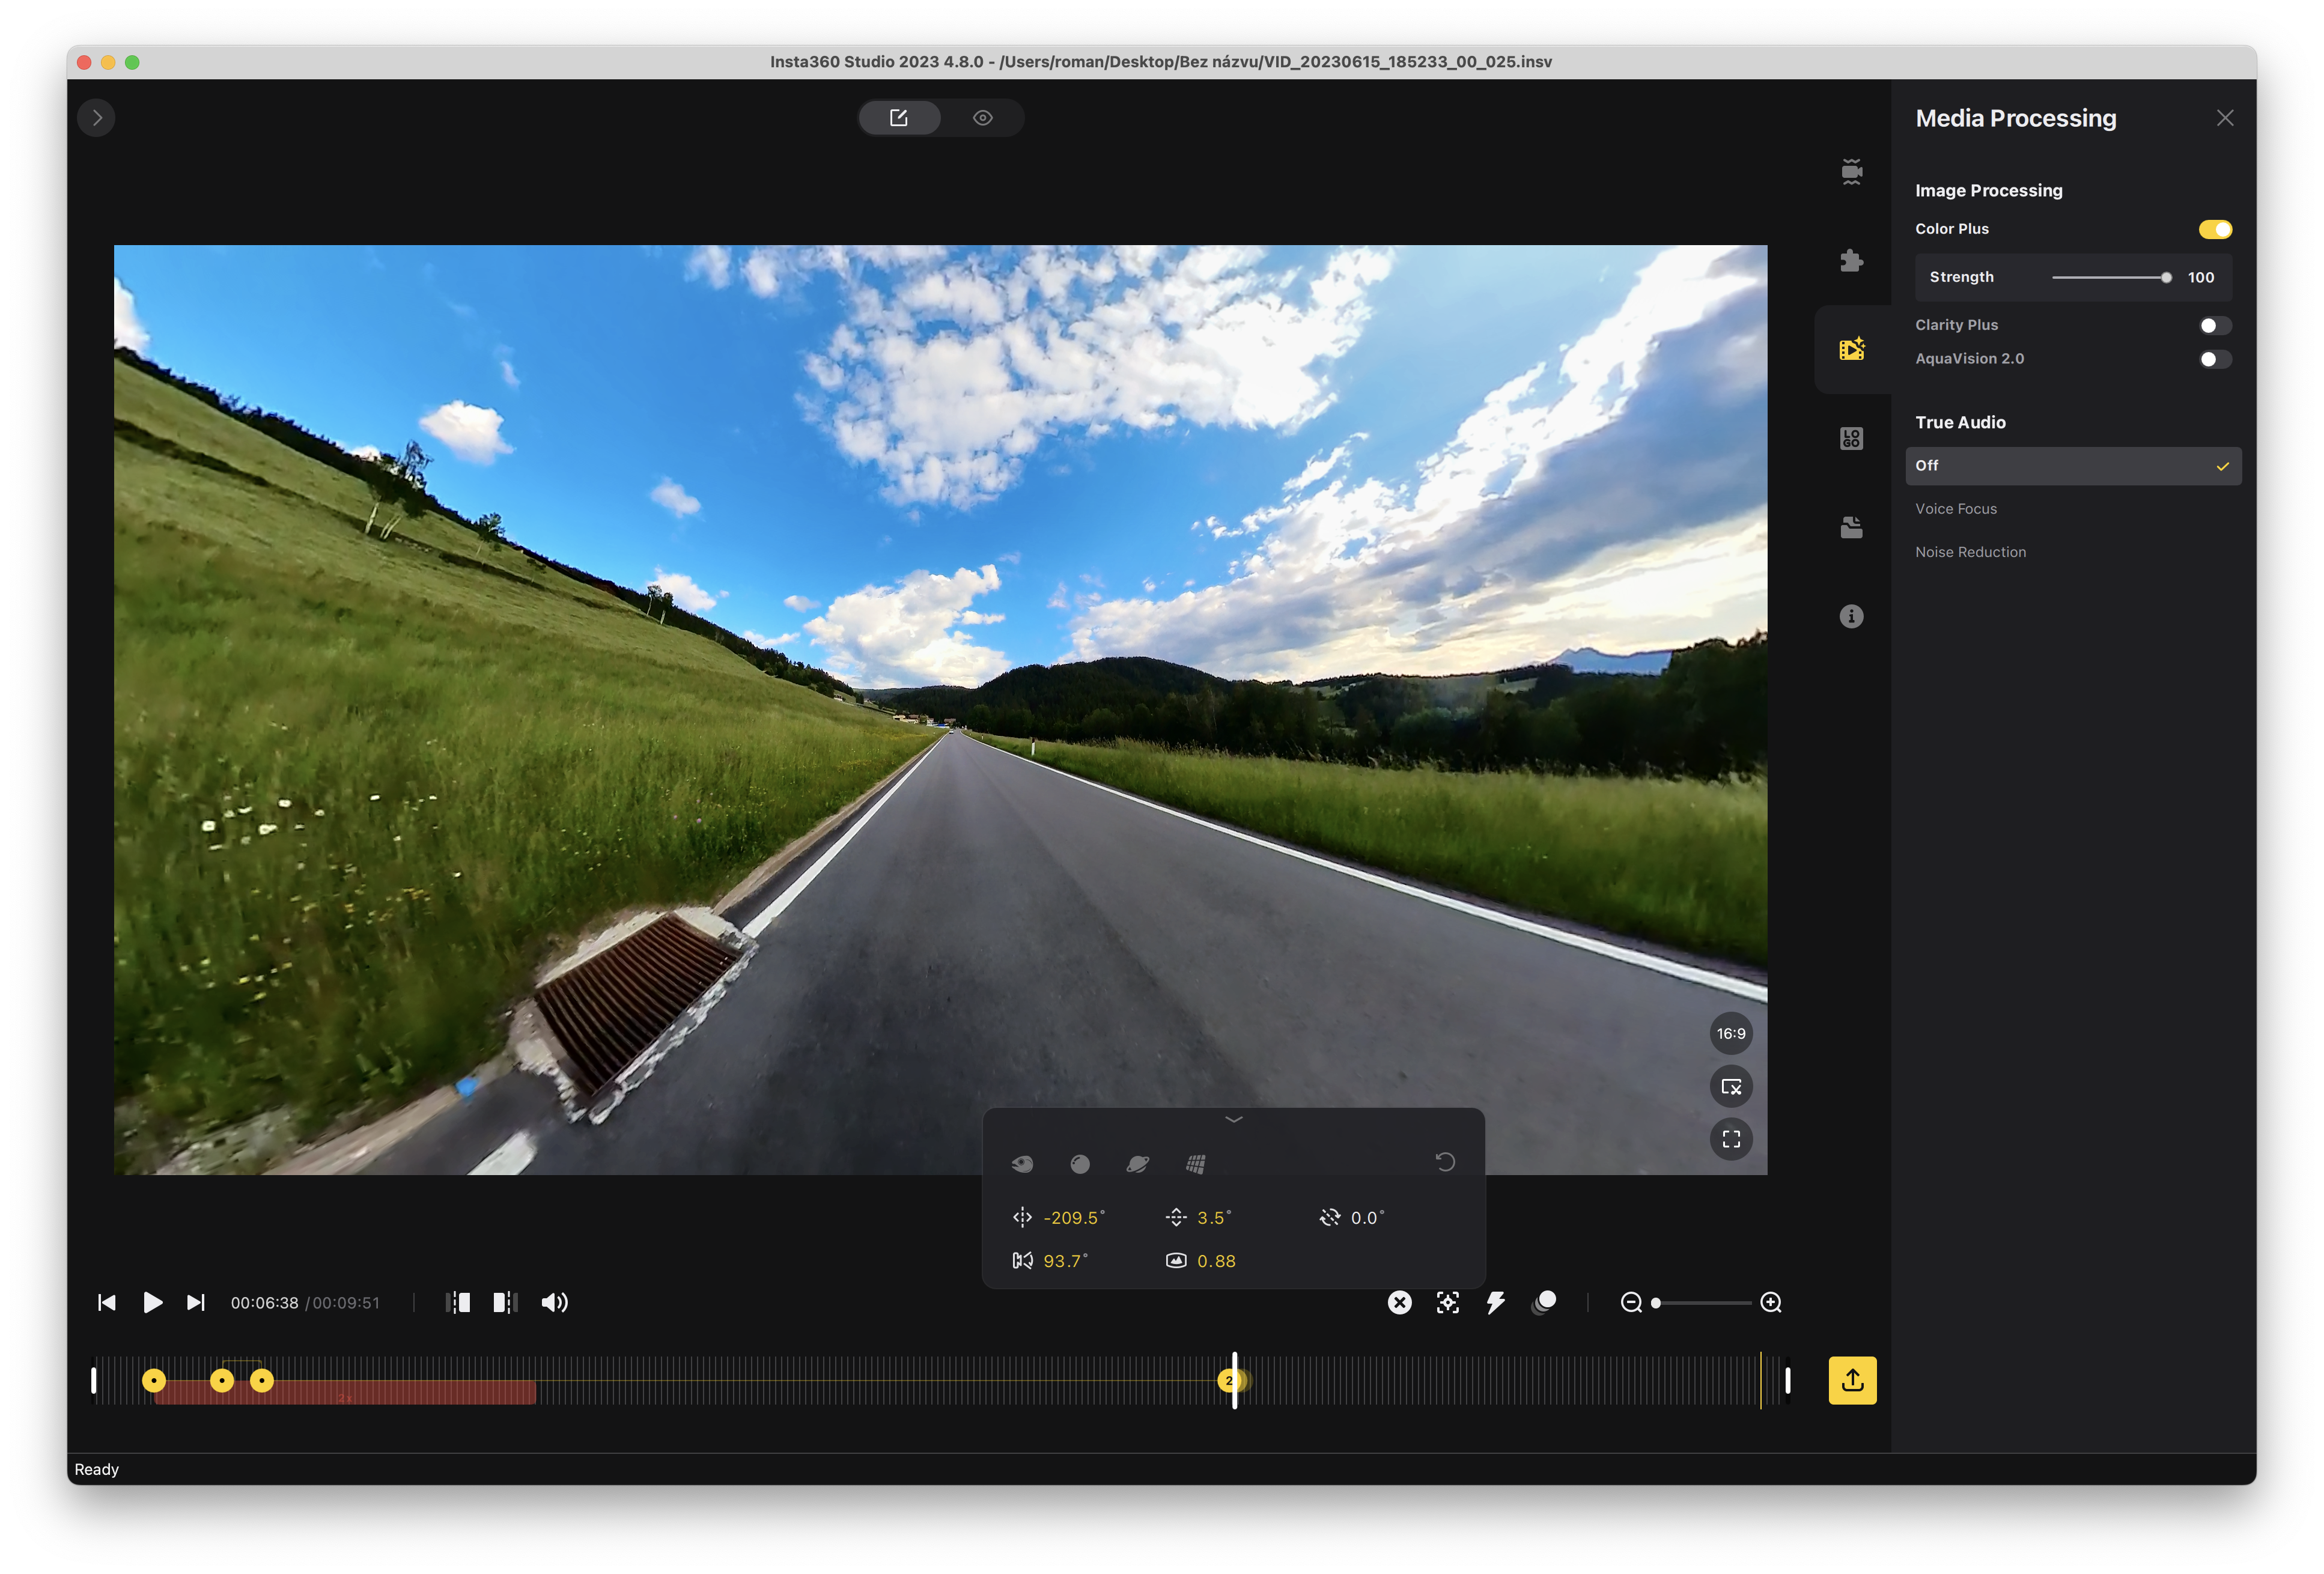Disable Color Plus

tap(2215, 229)
